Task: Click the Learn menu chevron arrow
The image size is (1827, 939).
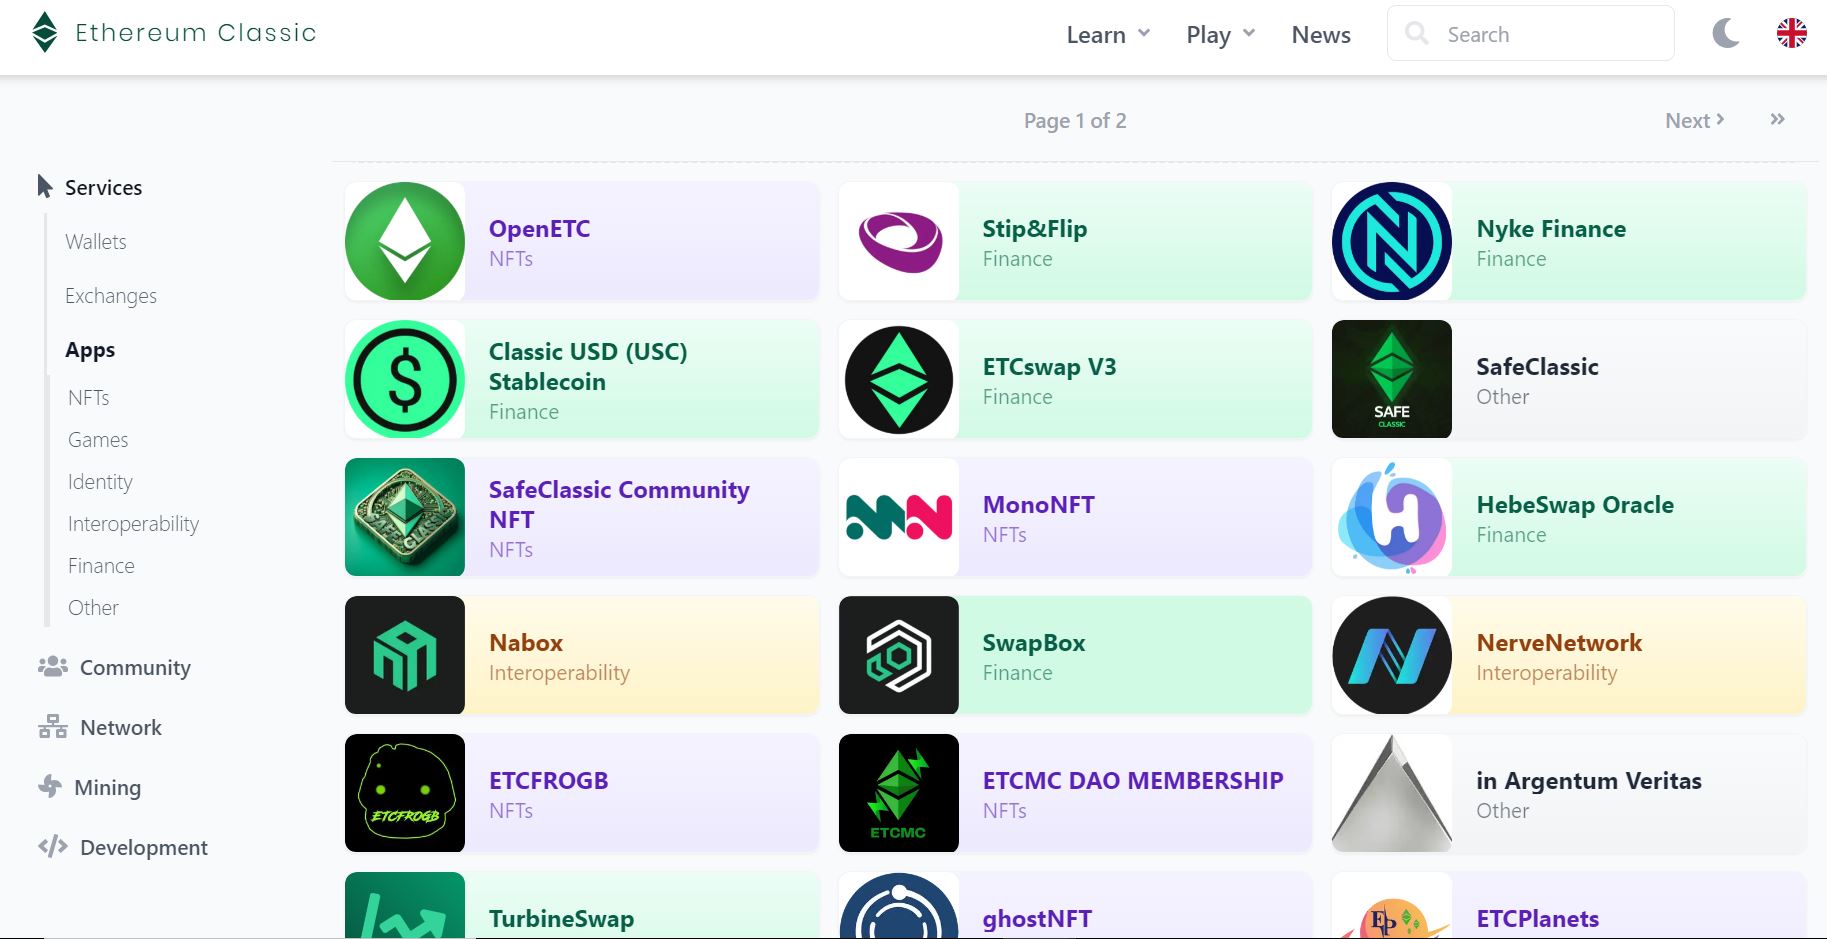Action: click(1144, 33)
